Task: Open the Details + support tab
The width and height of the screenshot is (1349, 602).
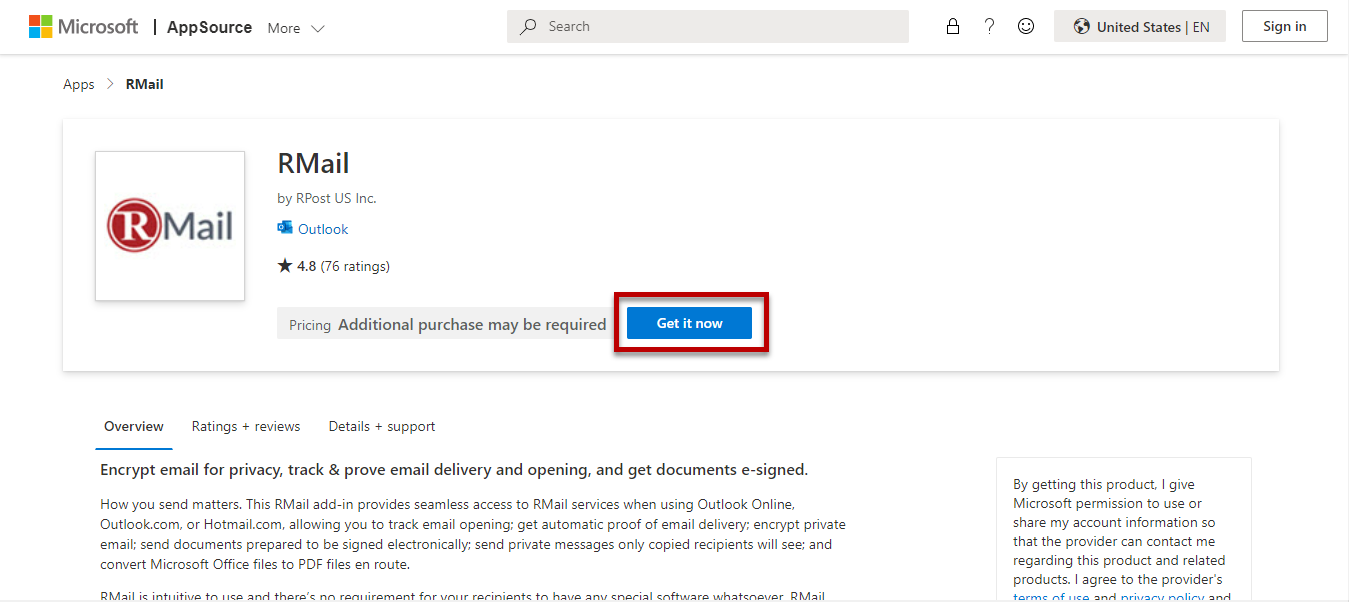Action: [381, 426]
